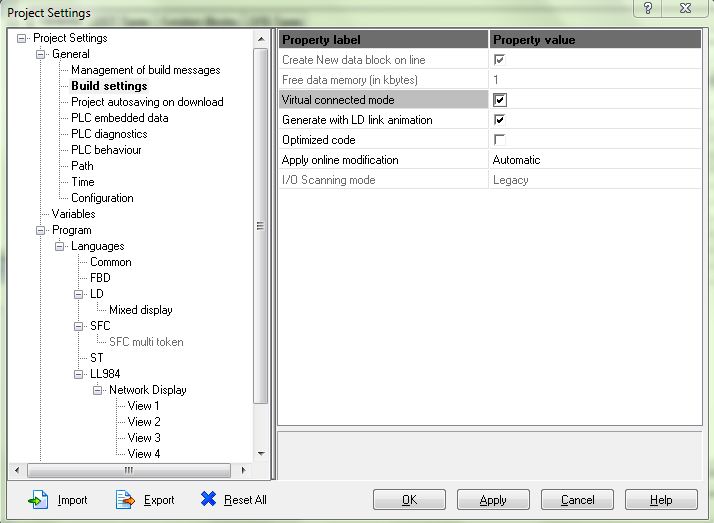The height and width of the screenshot is (523, 714).
Task: Click the Export label
Action: pyautogui.click(x=159, y=500)
